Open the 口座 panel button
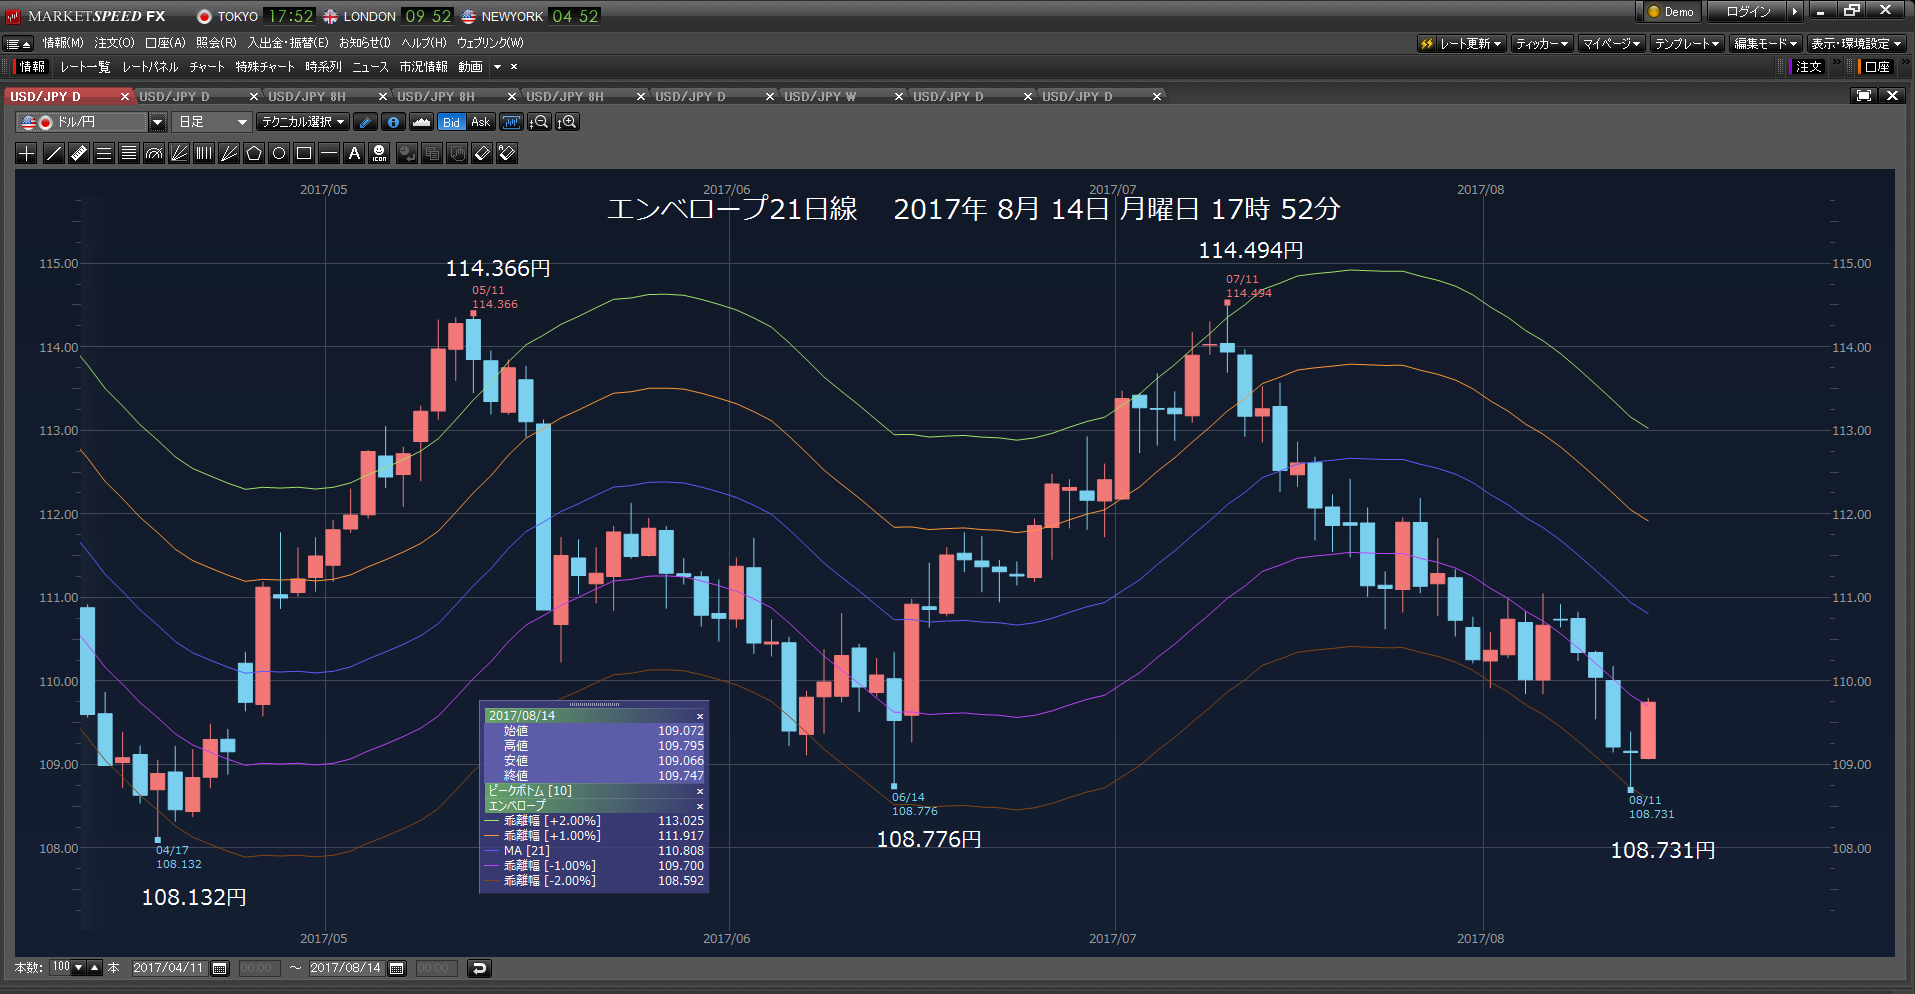1915x994 pixels. 1877,67
